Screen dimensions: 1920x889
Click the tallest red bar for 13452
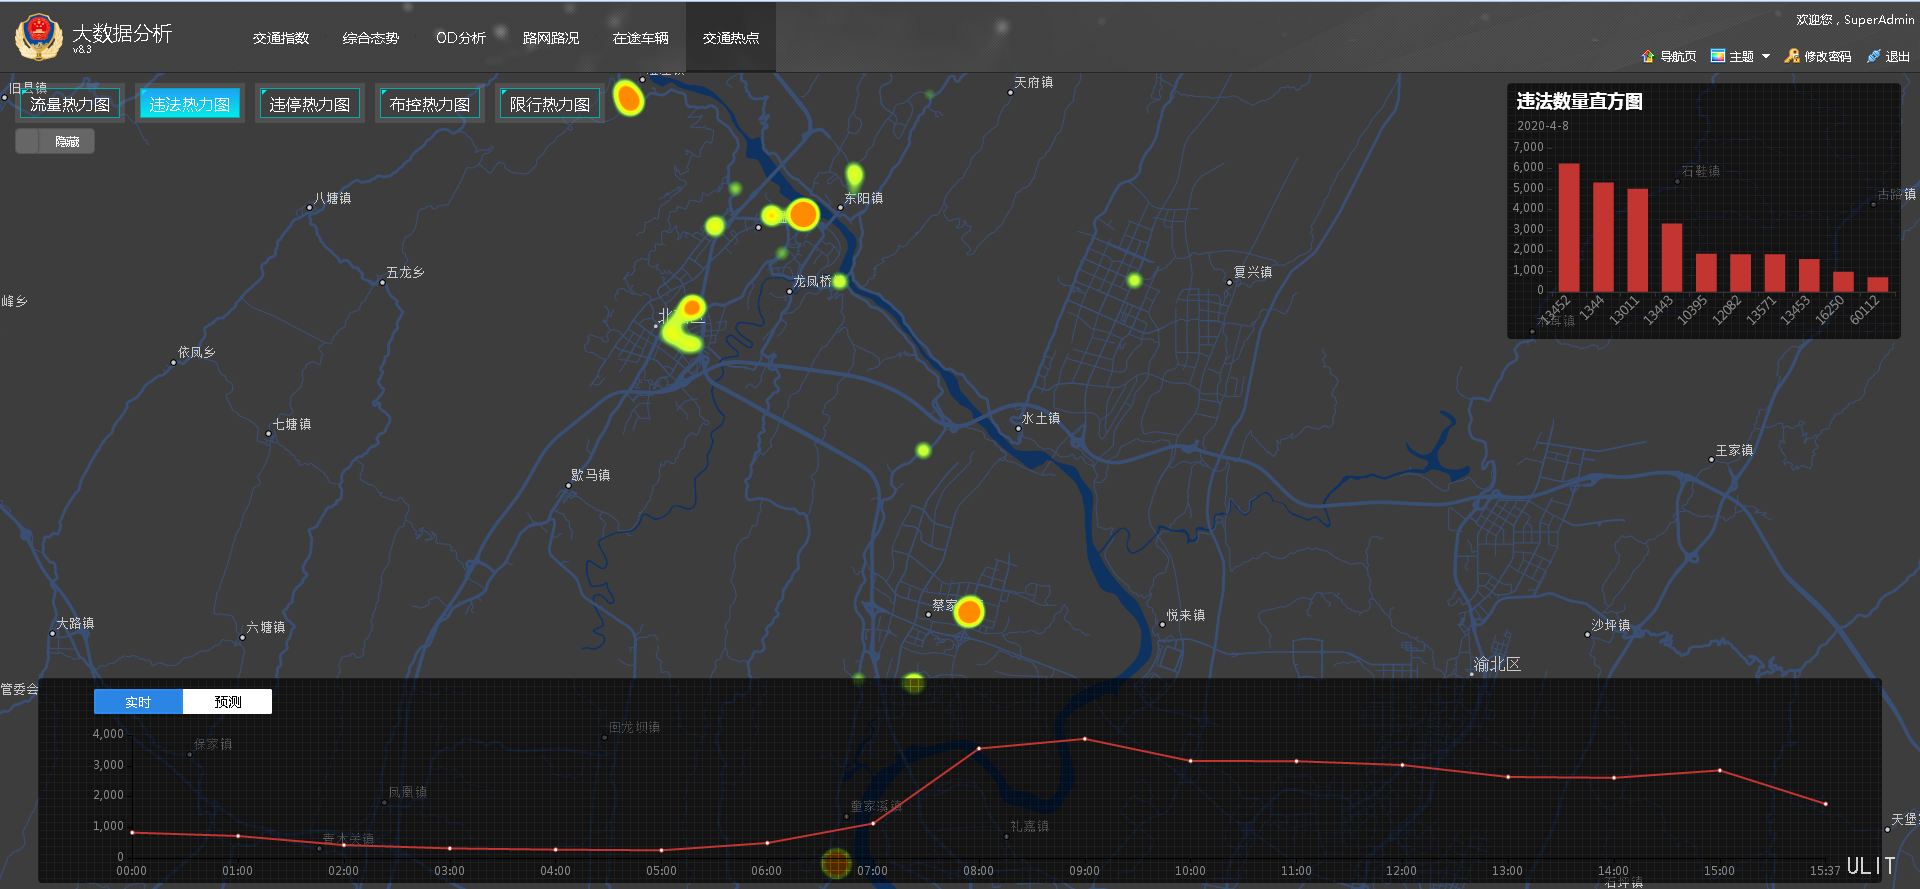pos(1569,227)
